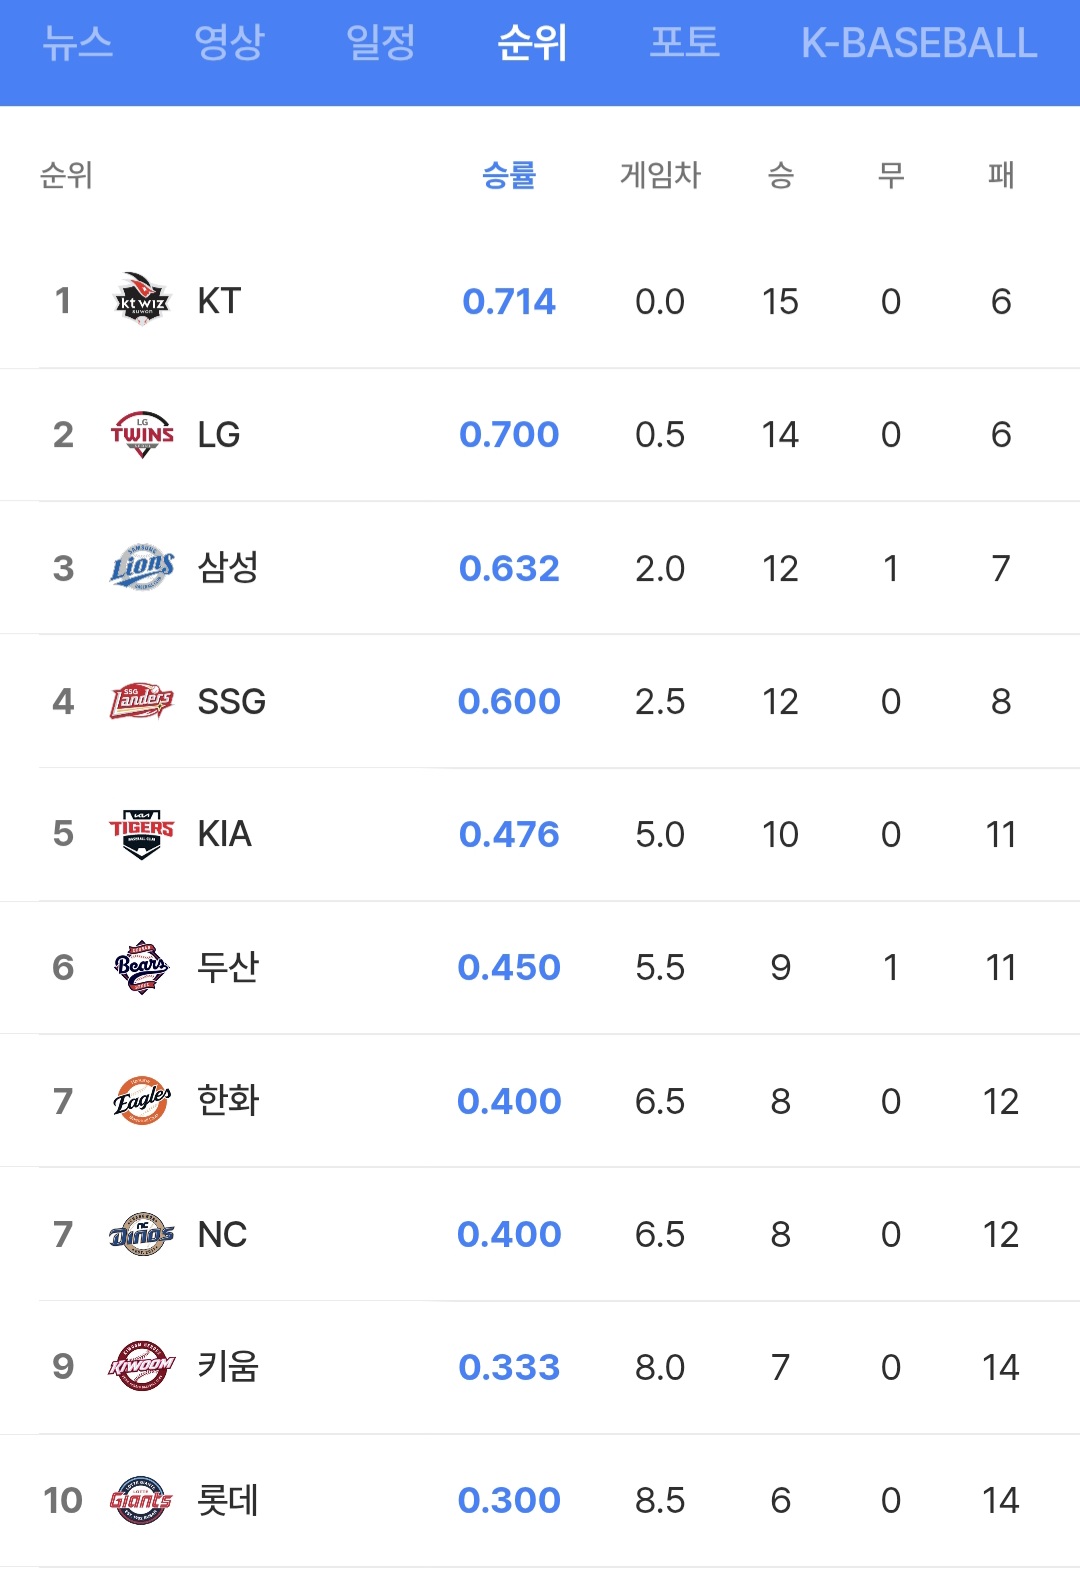Click the 게임차 column header
Viewport: 1080px width, 1573px height.
660,176
